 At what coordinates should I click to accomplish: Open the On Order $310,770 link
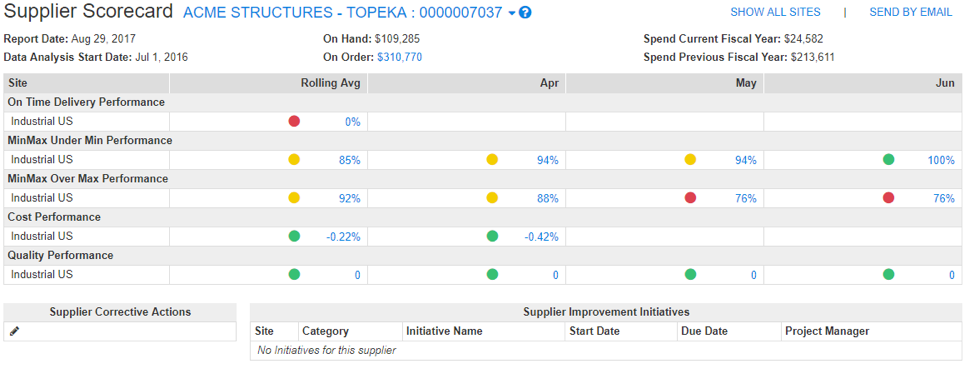[x=400, y=57]
